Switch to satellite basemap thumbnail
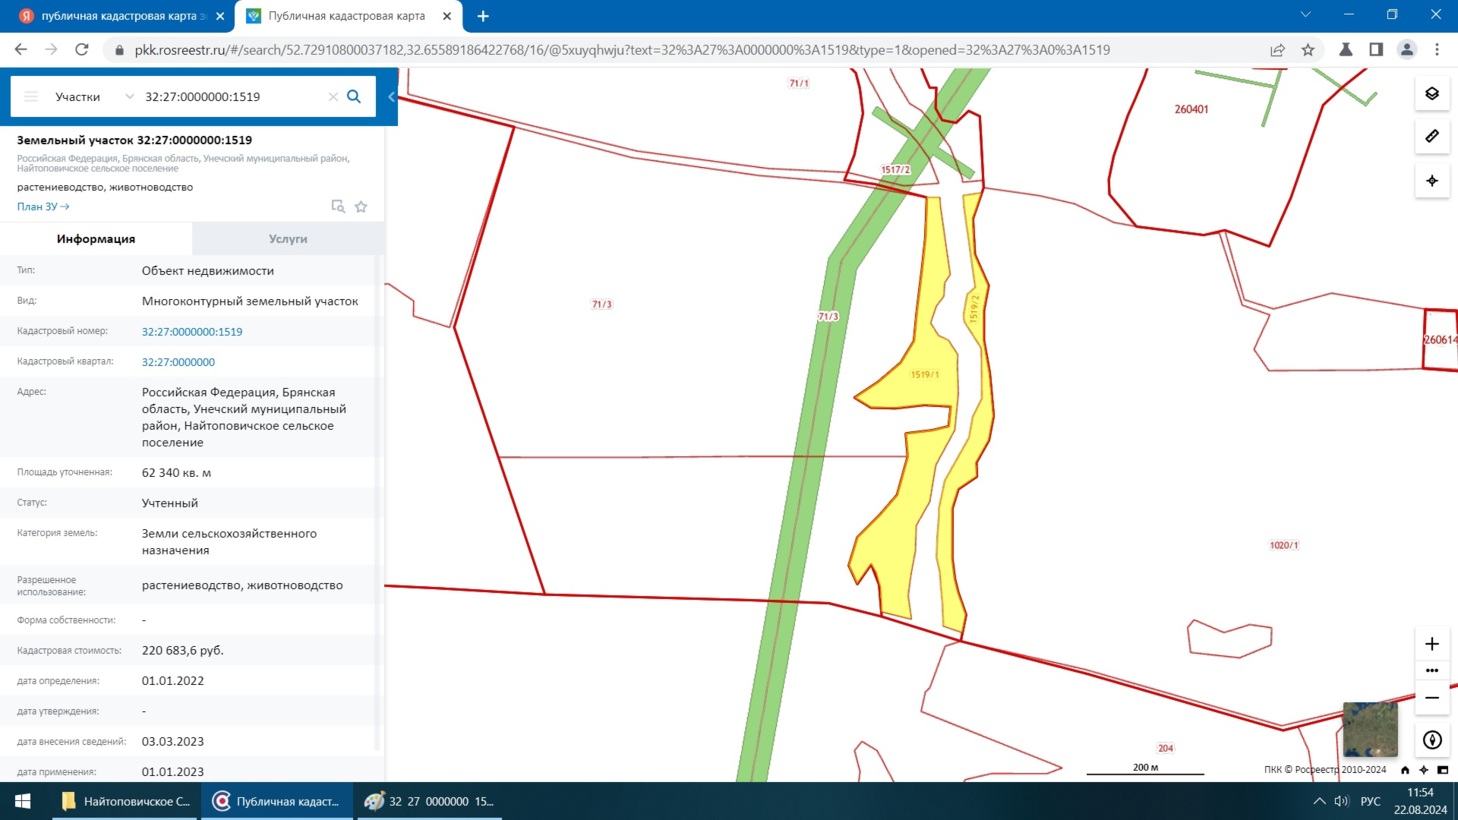 click(x=1369, y=729)
